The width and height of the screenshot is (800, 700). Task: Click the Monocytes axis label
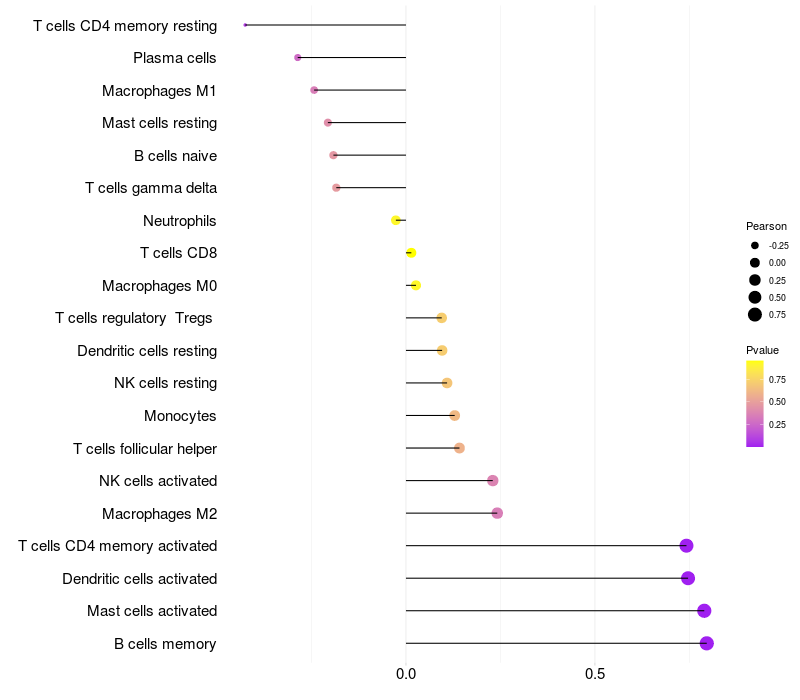tap(180, 416)
